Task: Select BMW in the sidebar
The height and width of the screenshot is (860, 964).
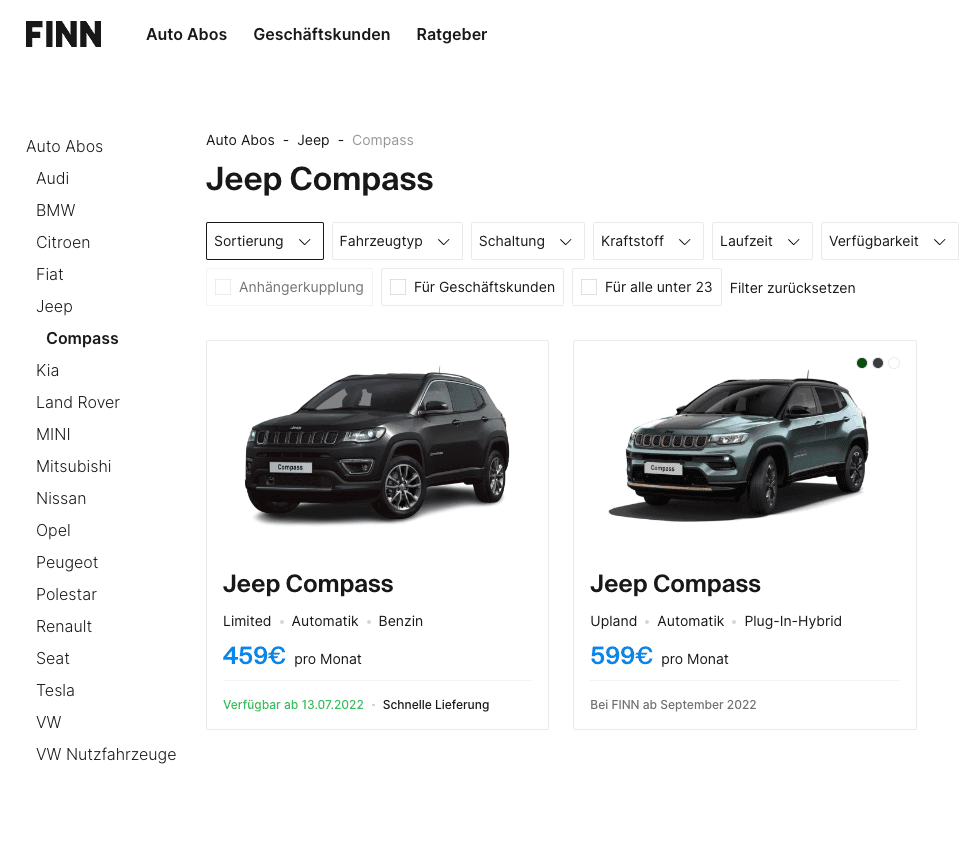Action: coord(55,210)
